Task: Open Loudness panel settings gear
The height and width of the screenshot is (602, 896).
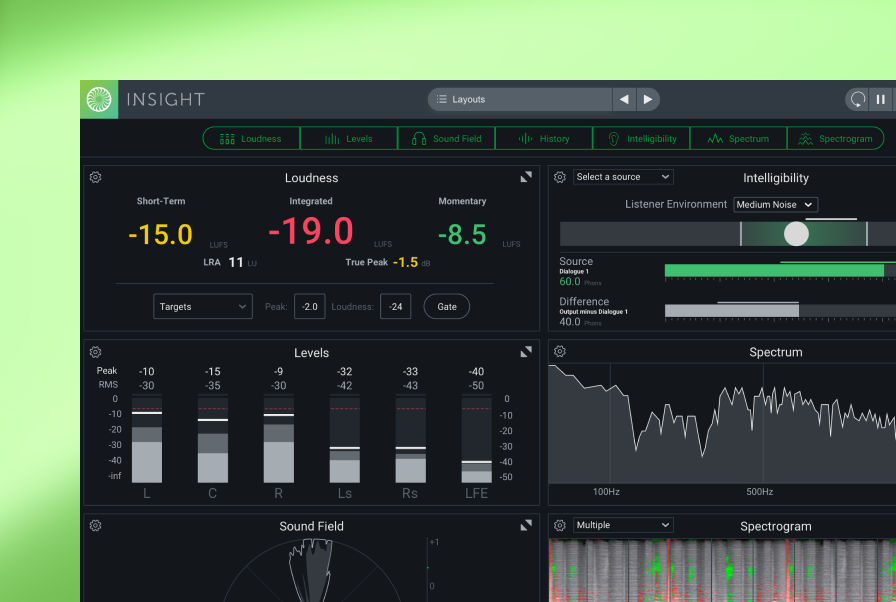Action: pyautogui.click(x=95, y=177)
